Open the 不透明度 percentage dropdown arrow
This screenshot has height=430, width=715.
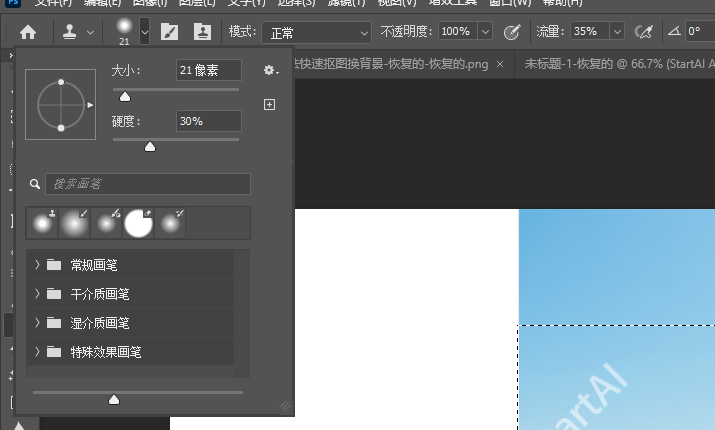coord(485,32)
